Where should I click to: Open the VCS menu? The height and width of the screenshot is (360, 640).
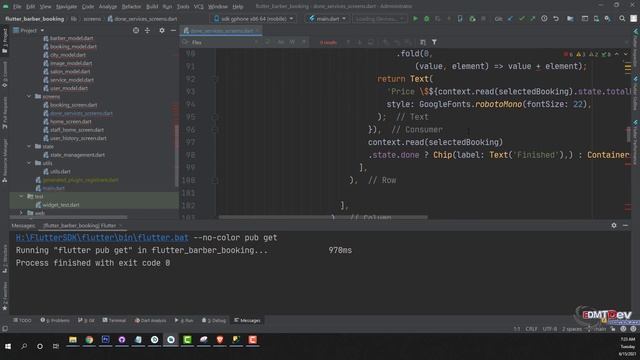[199, 7]
